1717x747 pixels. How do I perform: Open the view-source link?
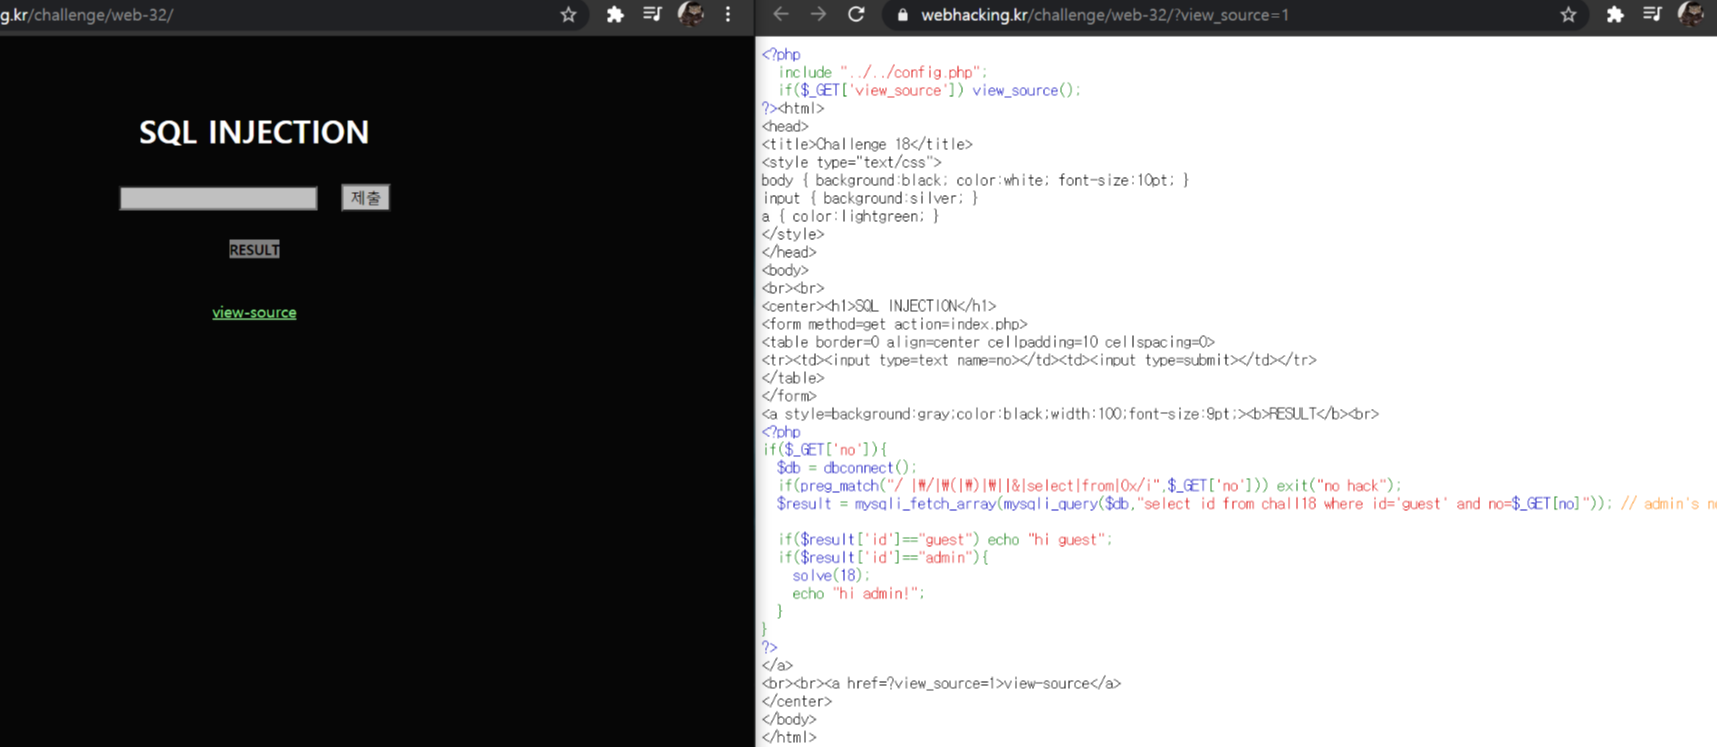point(254,313)
